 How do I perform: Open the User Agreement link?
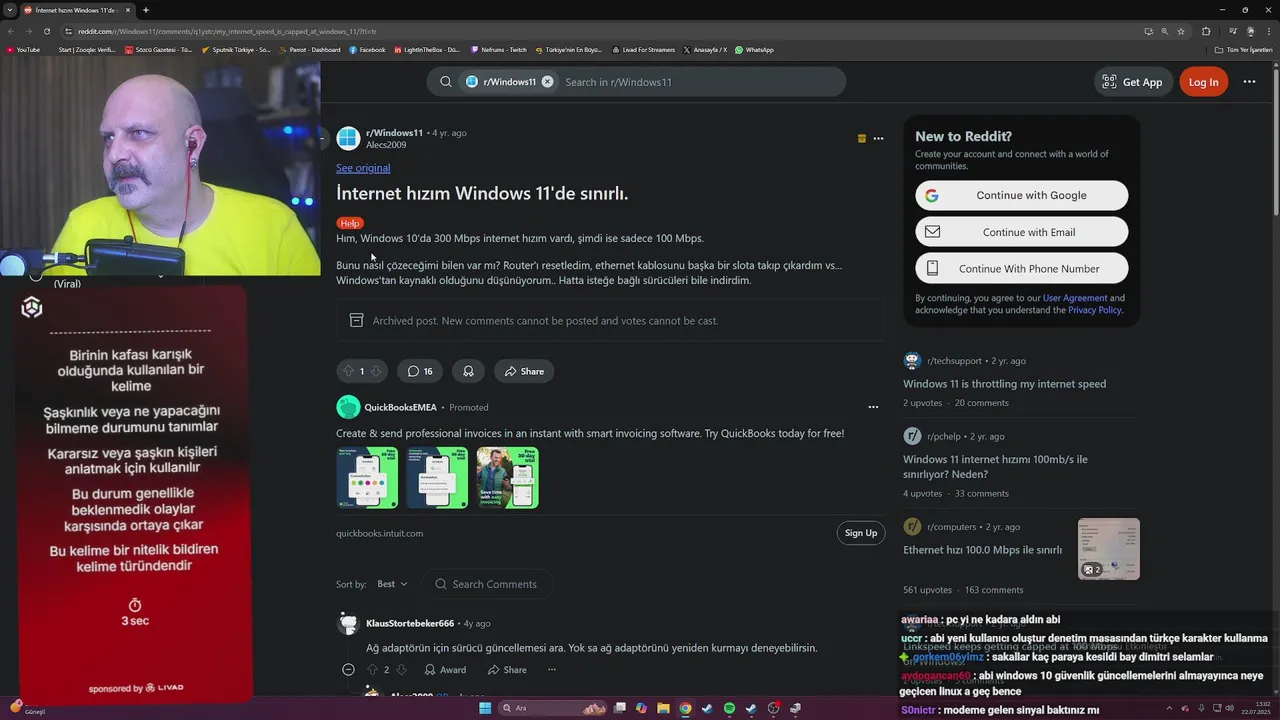[1075, 298]
